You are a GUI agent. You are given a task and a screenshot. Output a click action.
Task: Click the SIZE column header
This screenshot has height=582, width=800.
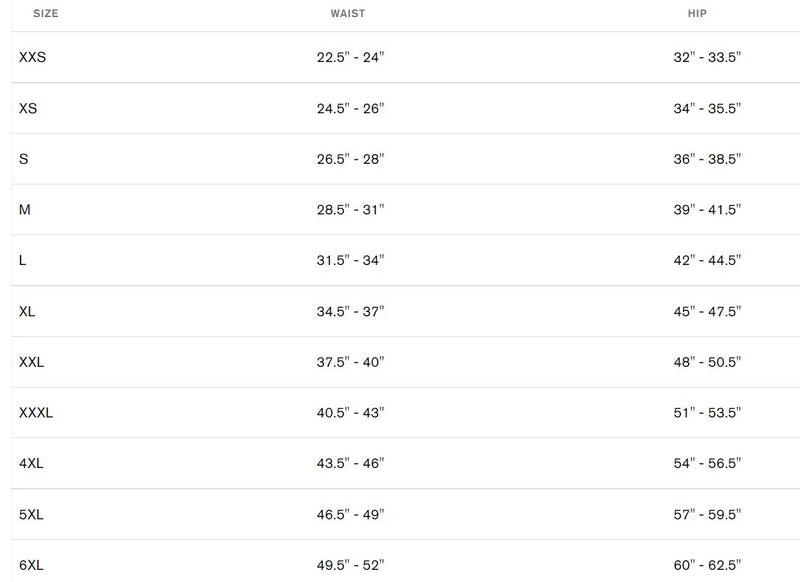point(45,14)
